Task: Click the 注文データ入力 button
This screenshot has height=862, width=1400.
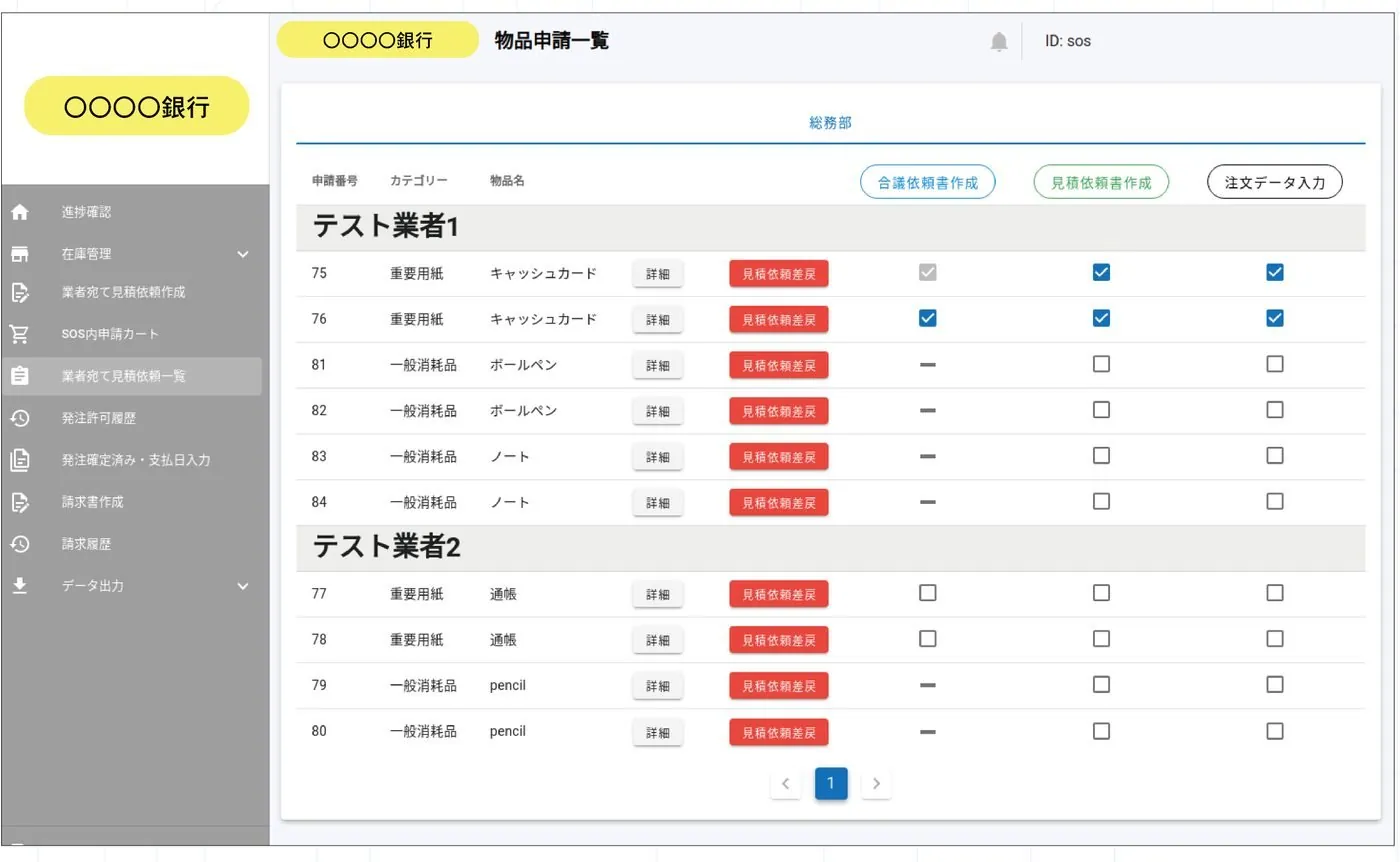Action: (1275, 183)
